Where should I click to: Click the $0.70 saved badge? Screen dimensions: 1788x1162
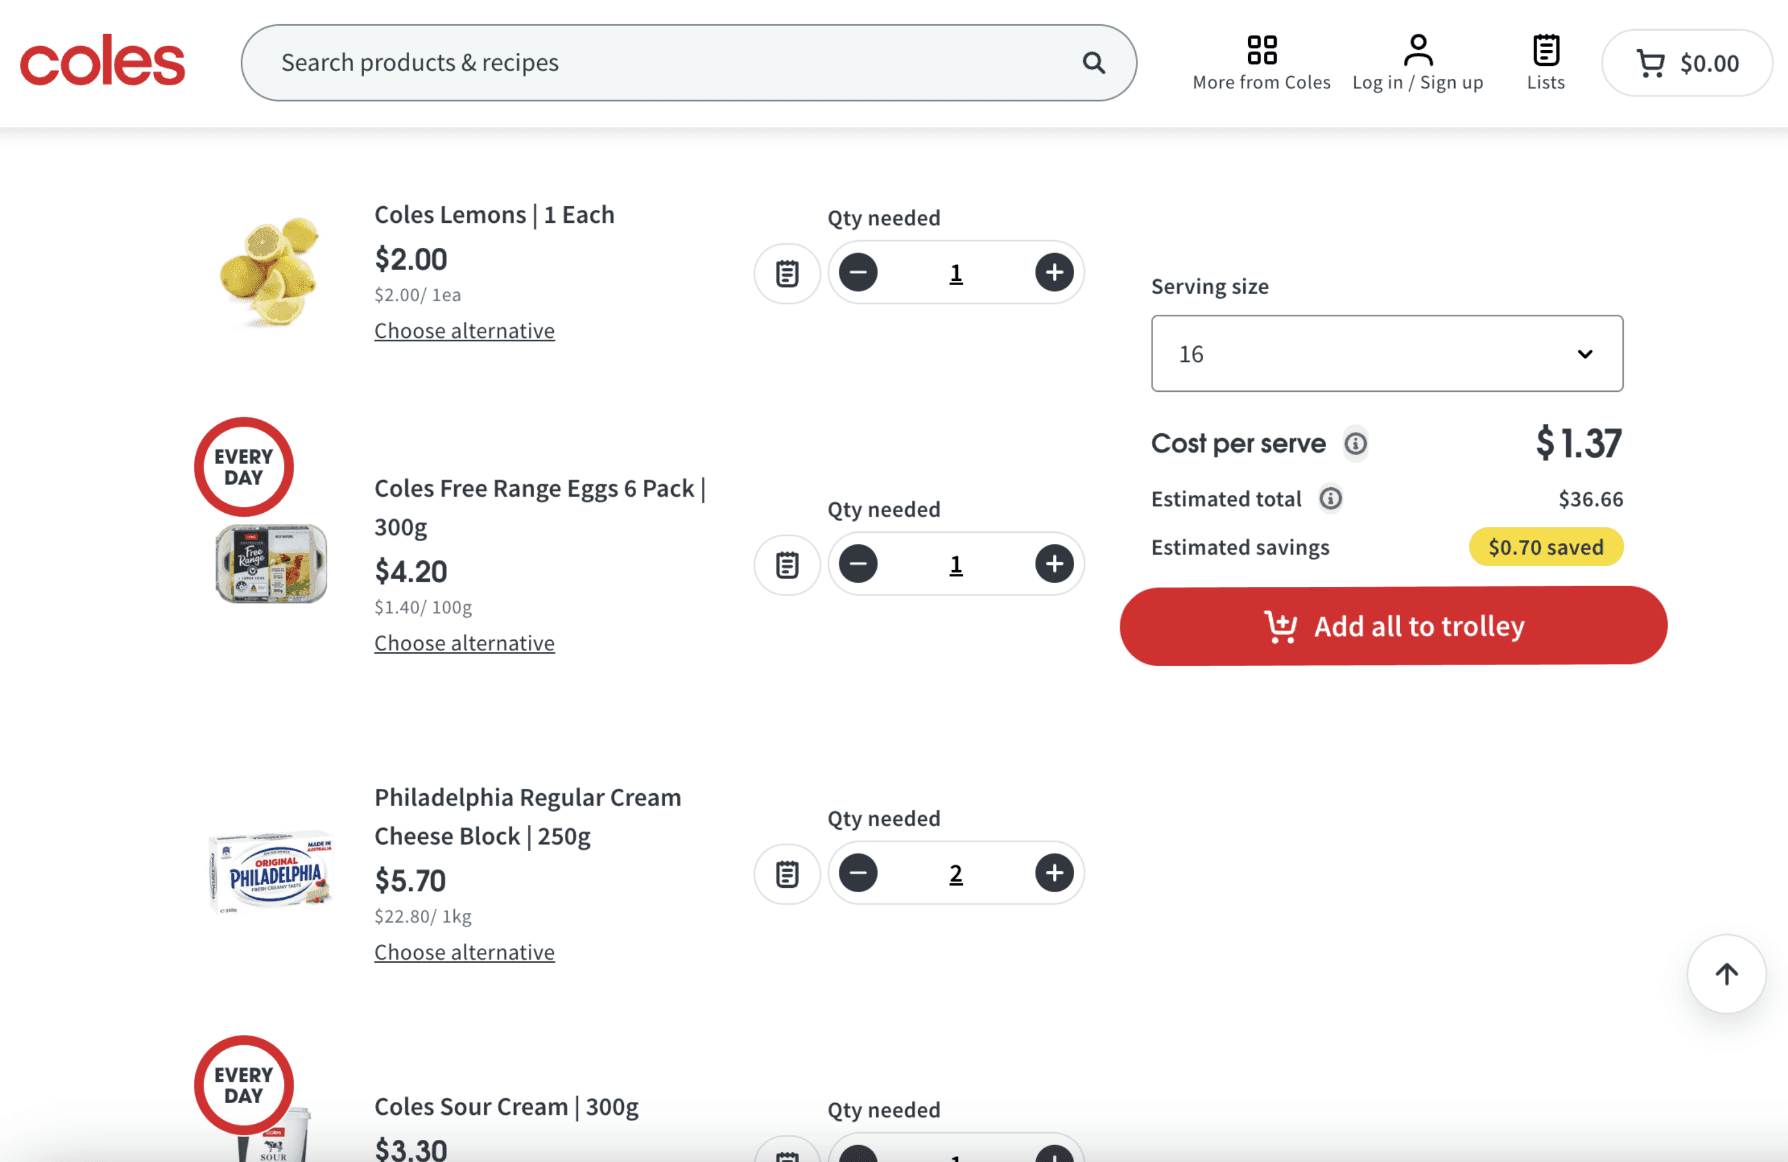coord(1546,547)
